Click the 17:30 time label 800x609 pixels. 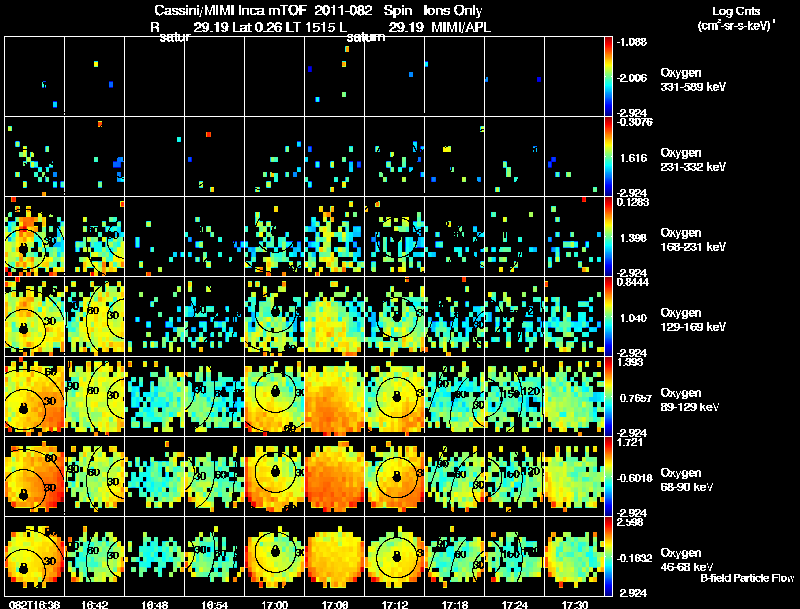click(574, 604)
